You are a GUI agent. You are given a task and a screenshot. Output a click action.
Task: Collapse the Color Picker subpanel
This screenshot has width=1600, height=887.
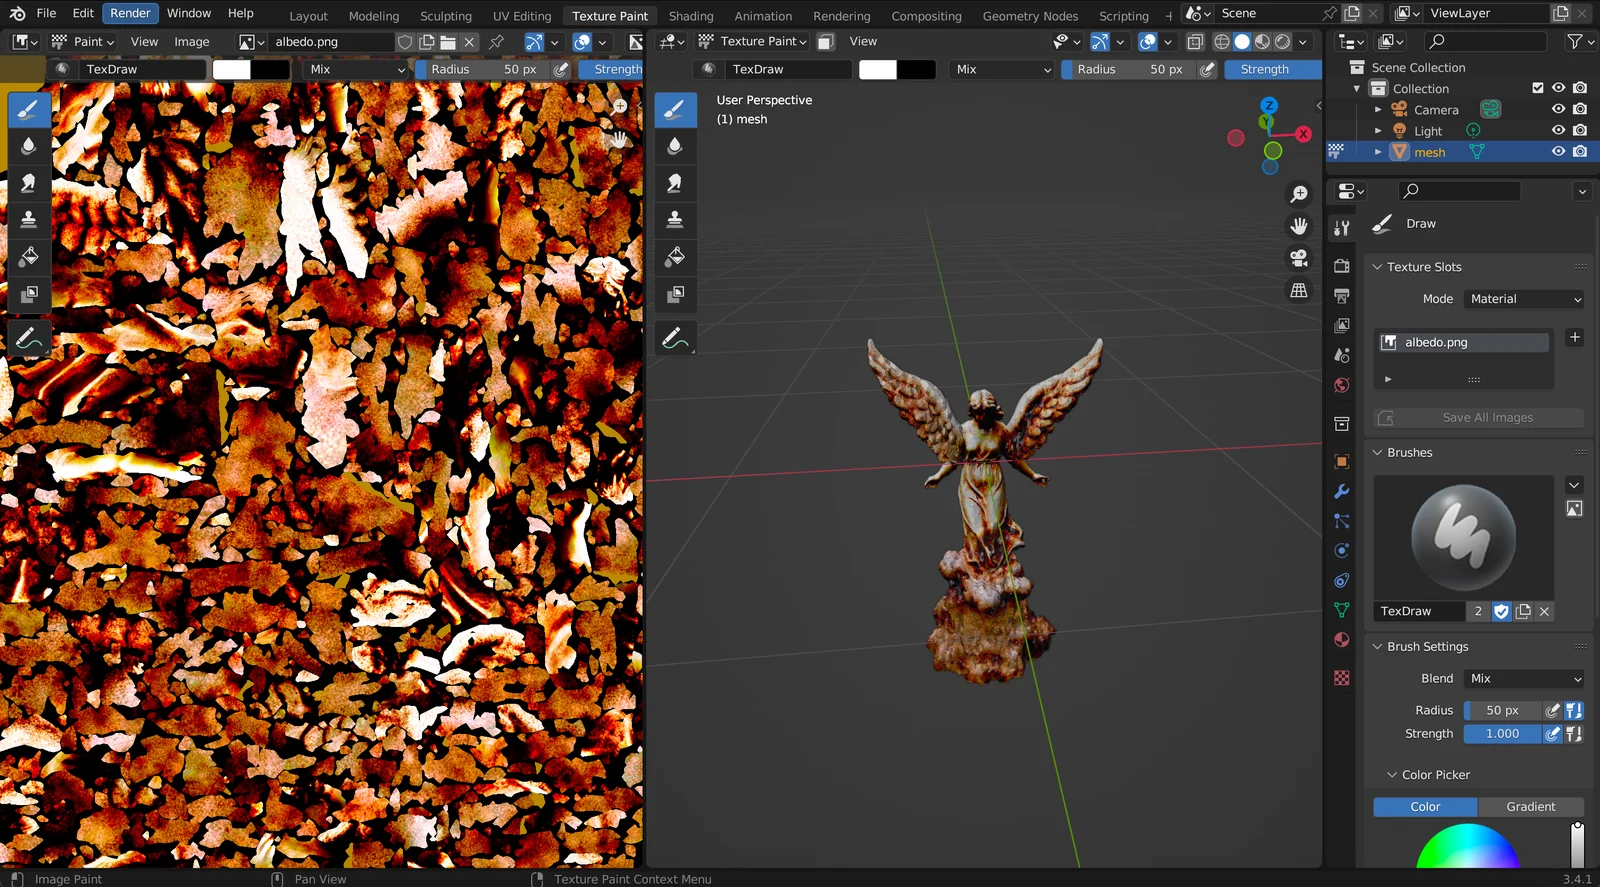coord(1391,775)
